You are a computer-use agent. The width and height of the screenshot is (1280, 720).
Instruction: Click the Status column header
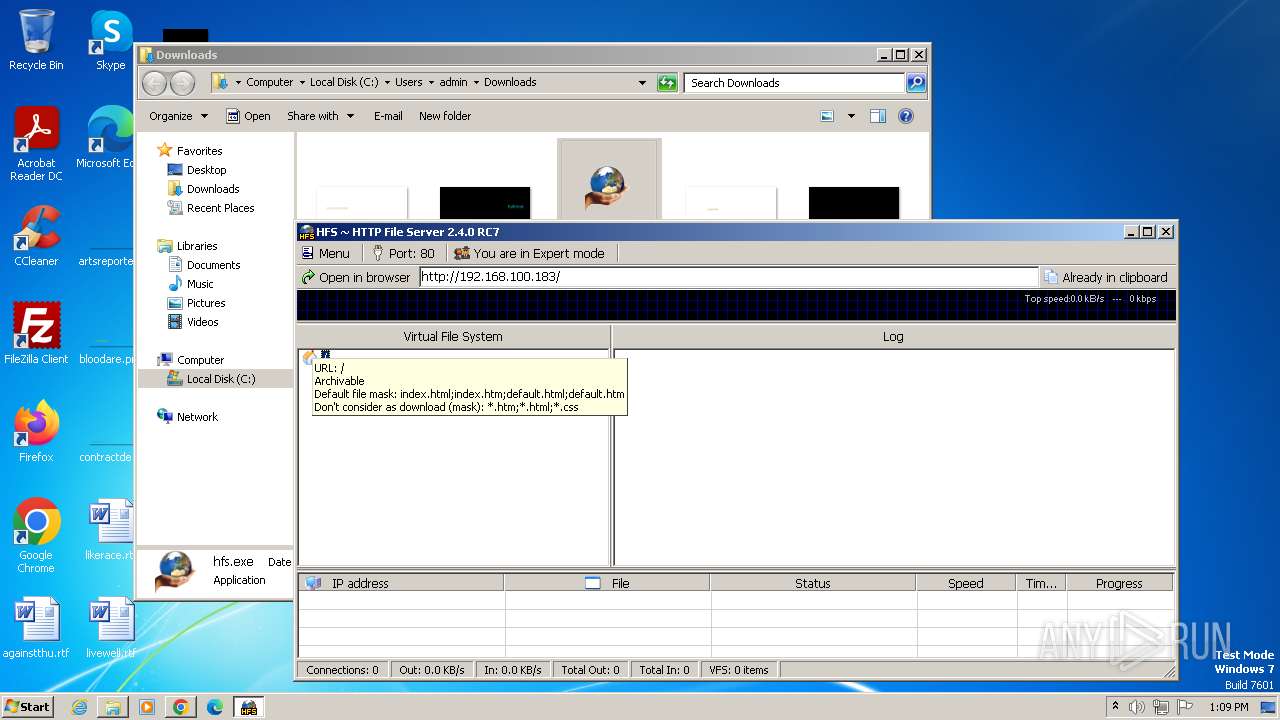click(812, 583)
